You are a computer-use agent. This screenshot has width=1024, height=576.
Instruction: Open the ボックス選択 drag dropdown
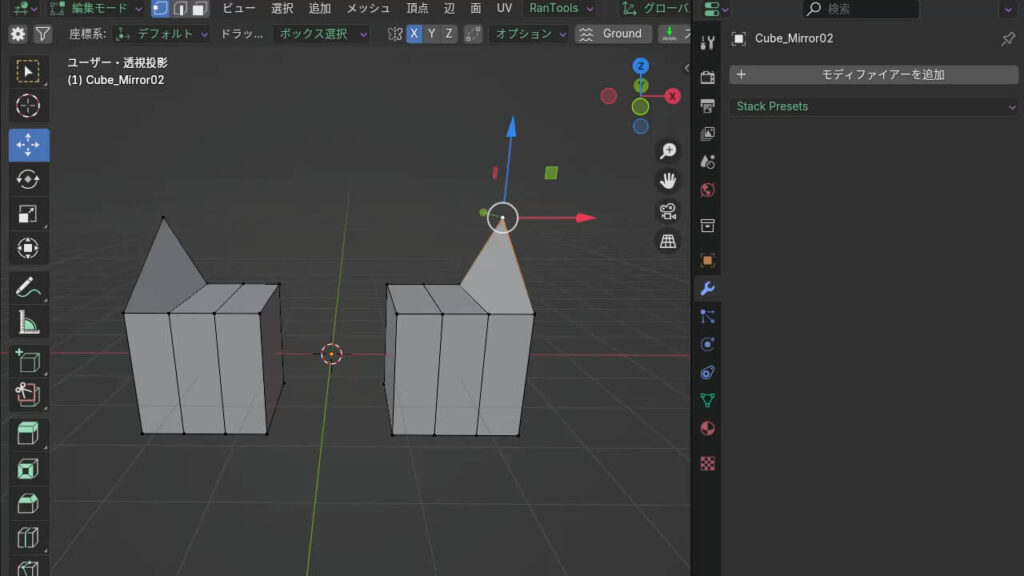321,34
